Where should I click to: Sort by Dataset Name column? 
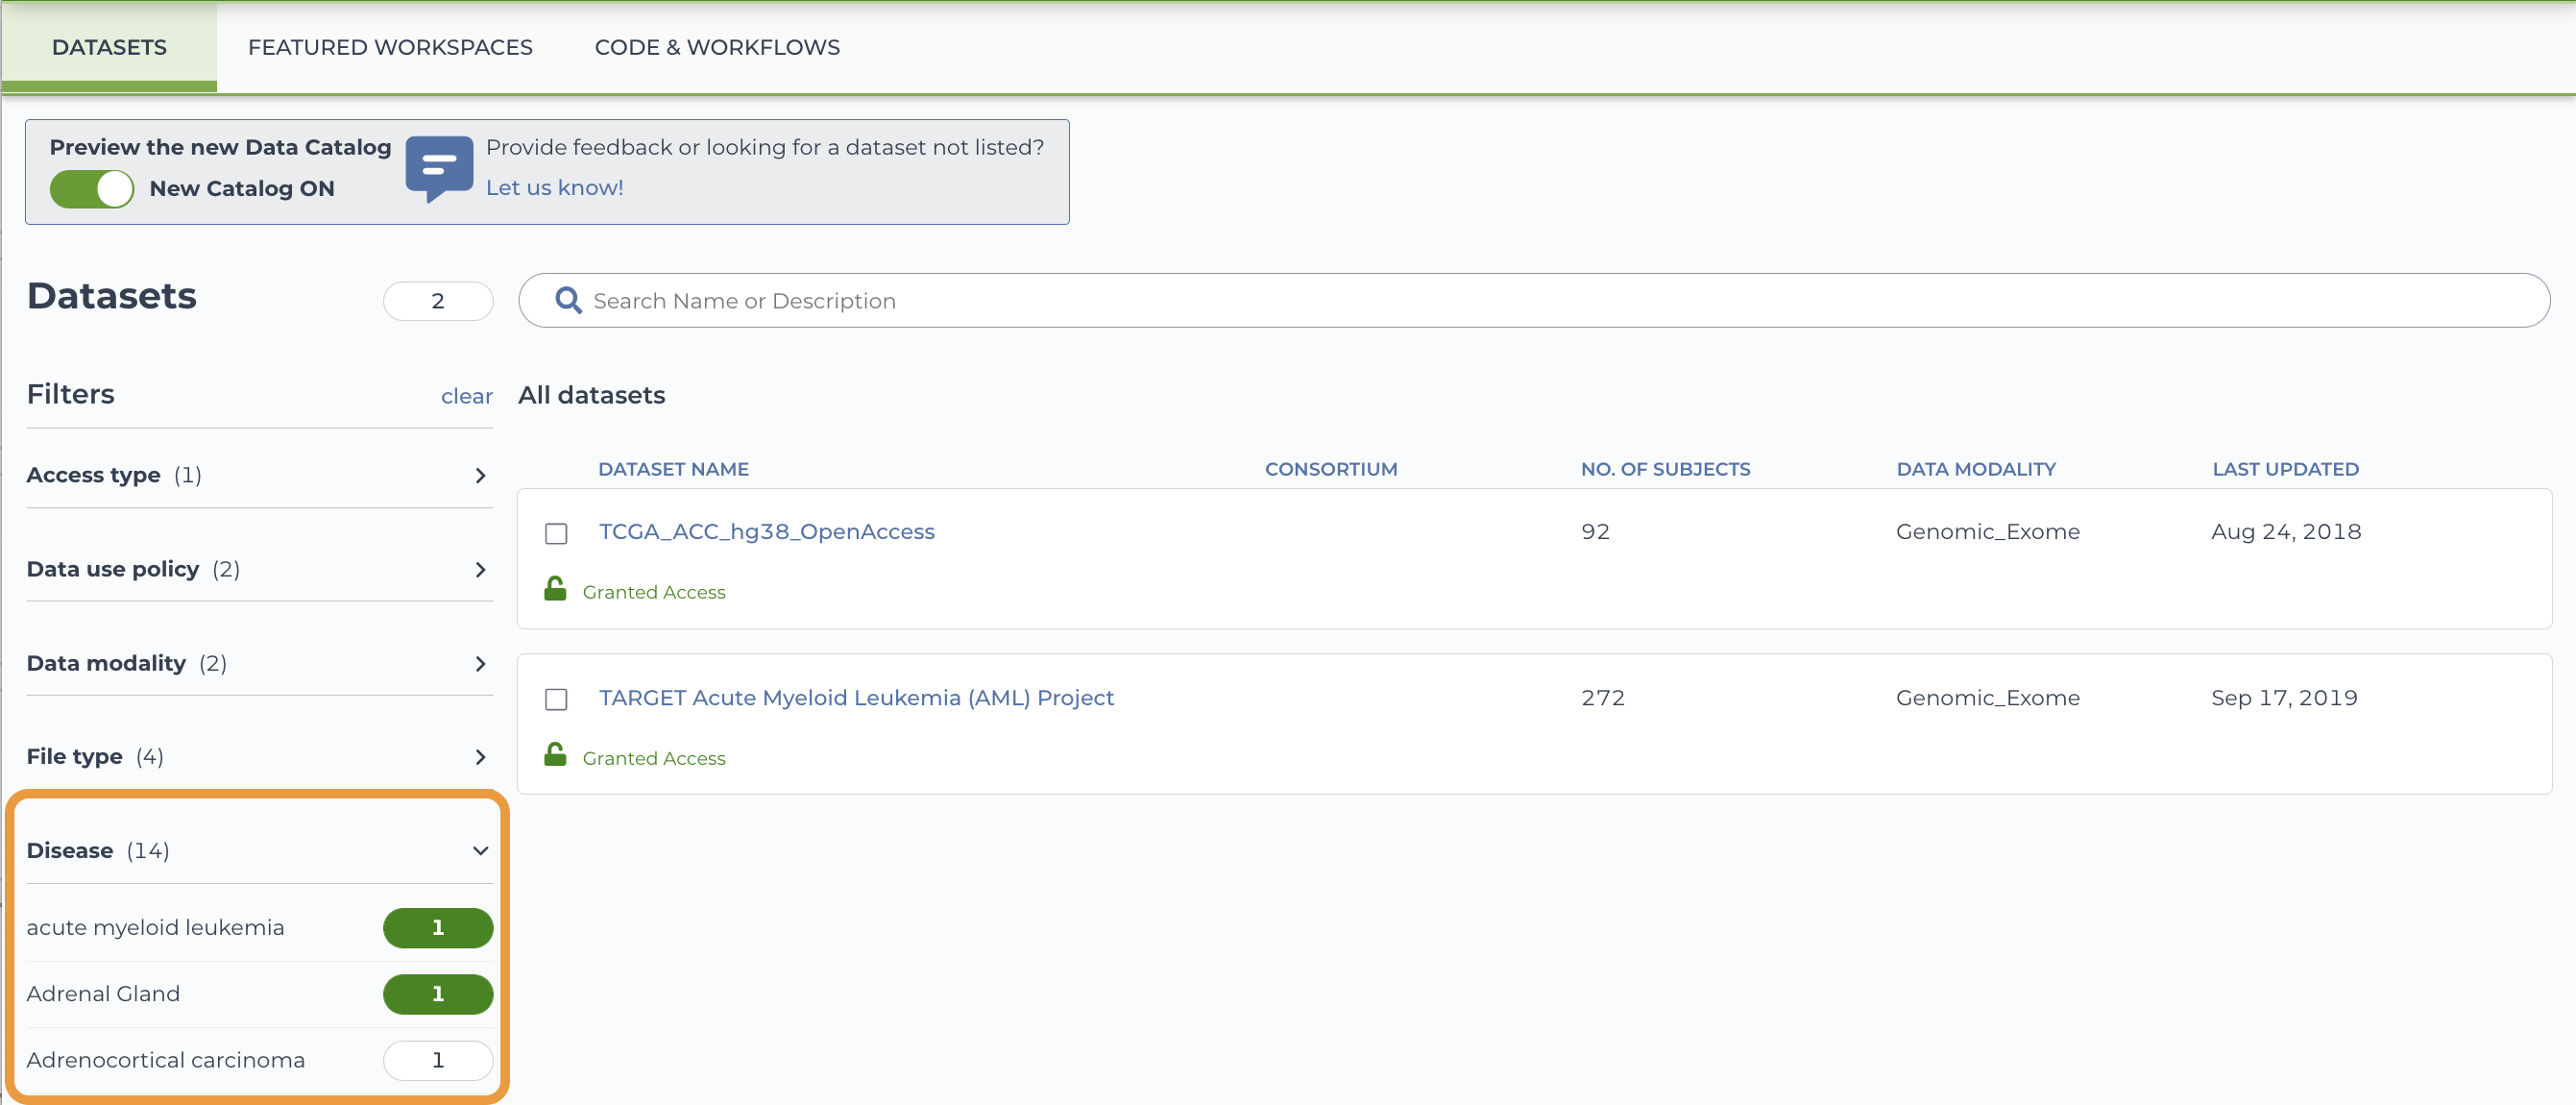673,469
